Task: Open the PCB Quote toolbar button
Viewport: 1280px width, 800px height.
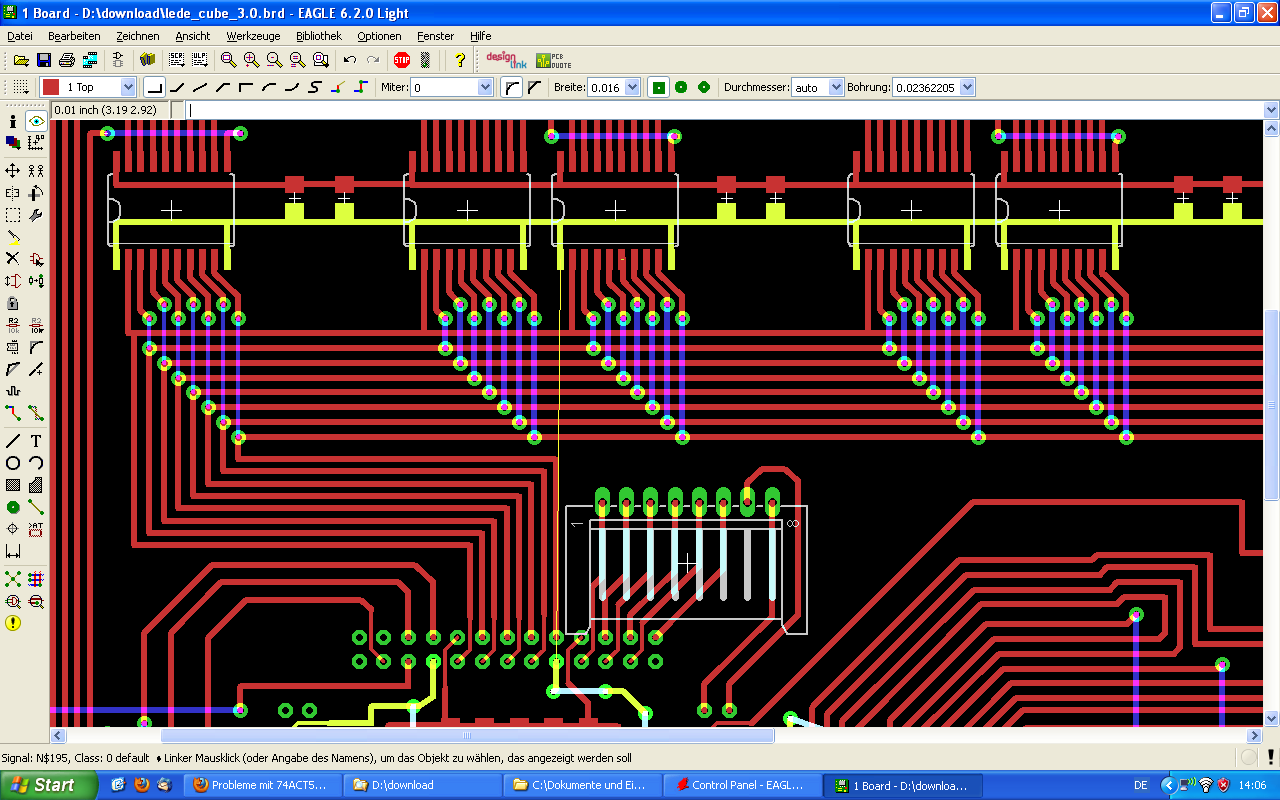Action: pyautogui.click(x=554, y=60)
